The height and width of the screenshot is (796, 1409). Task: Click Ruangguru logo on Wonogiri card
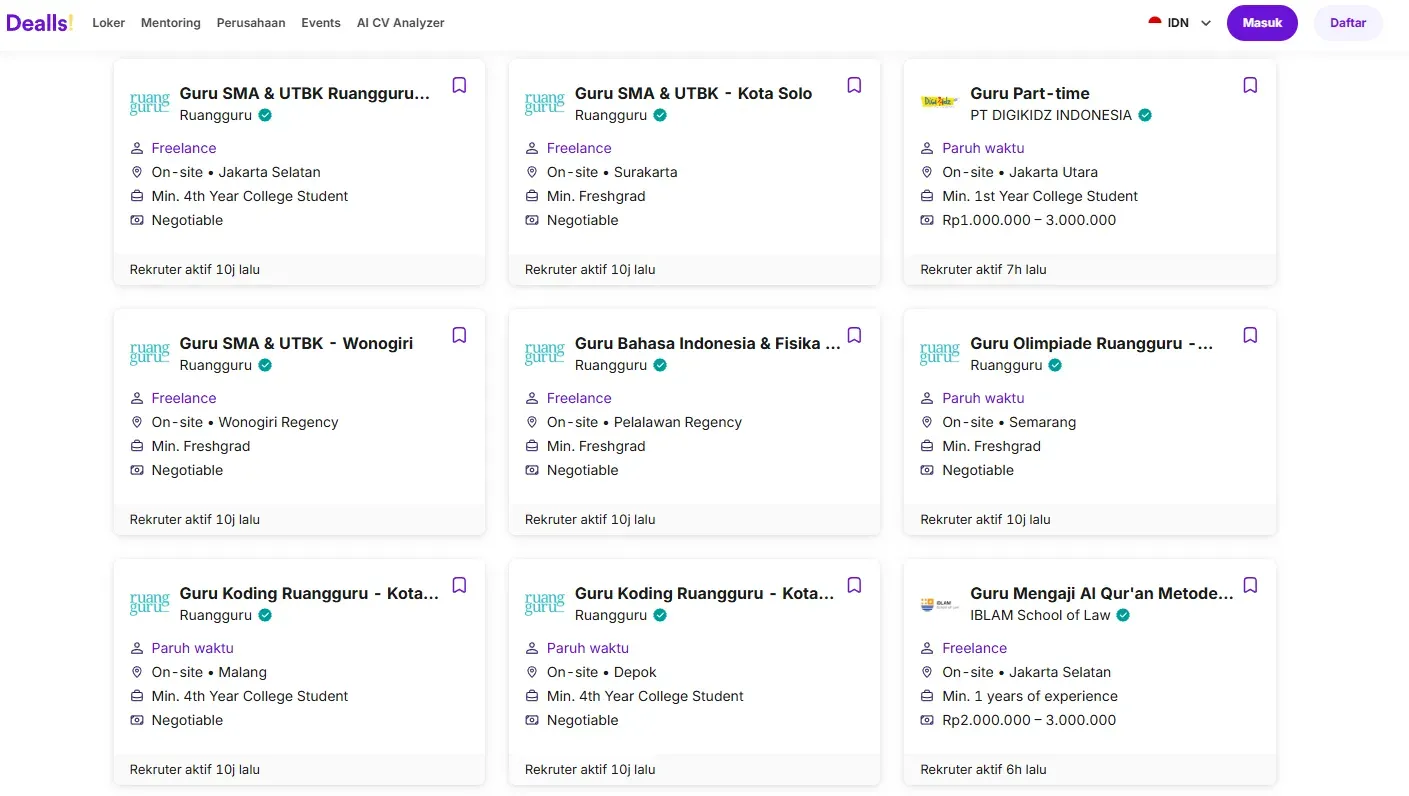pyautogui.click(x=150, y=354)
